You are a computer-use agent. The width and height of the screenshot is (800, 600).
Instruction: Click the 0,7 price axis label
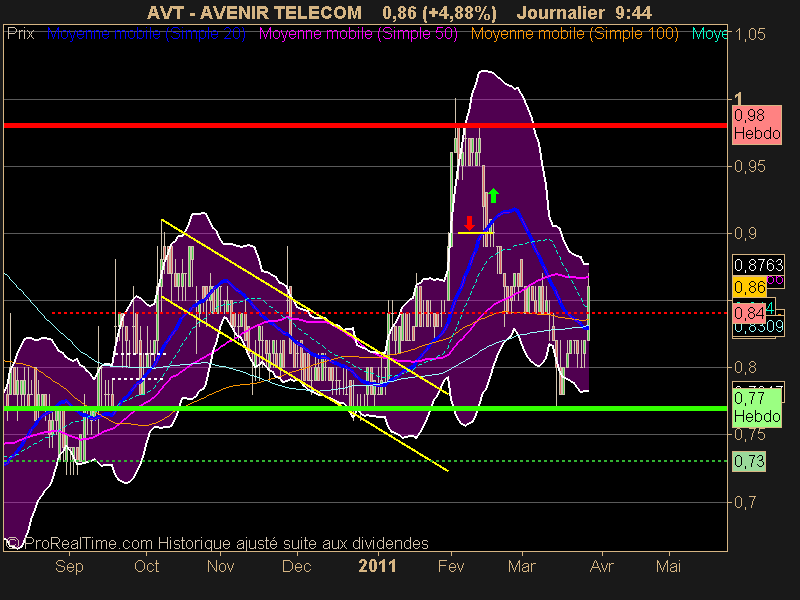(x=745, y=502)
